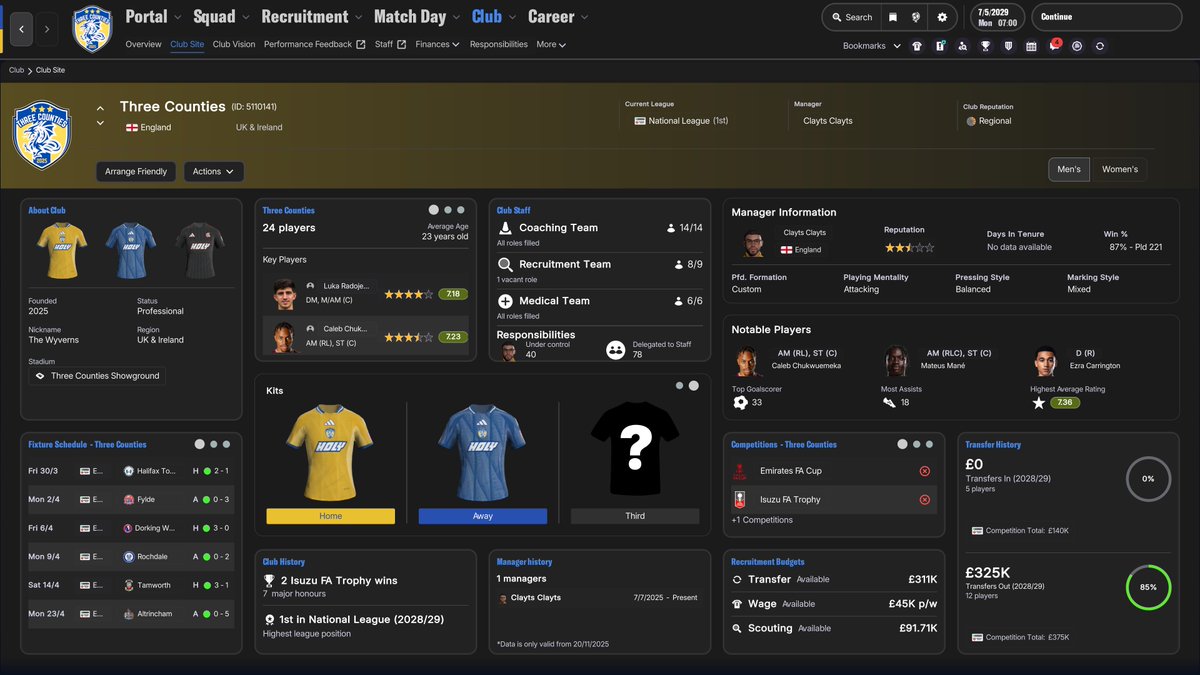
Task: Click the Emirates FA Cup eliminated icon
Action: [x=924, y=471]
